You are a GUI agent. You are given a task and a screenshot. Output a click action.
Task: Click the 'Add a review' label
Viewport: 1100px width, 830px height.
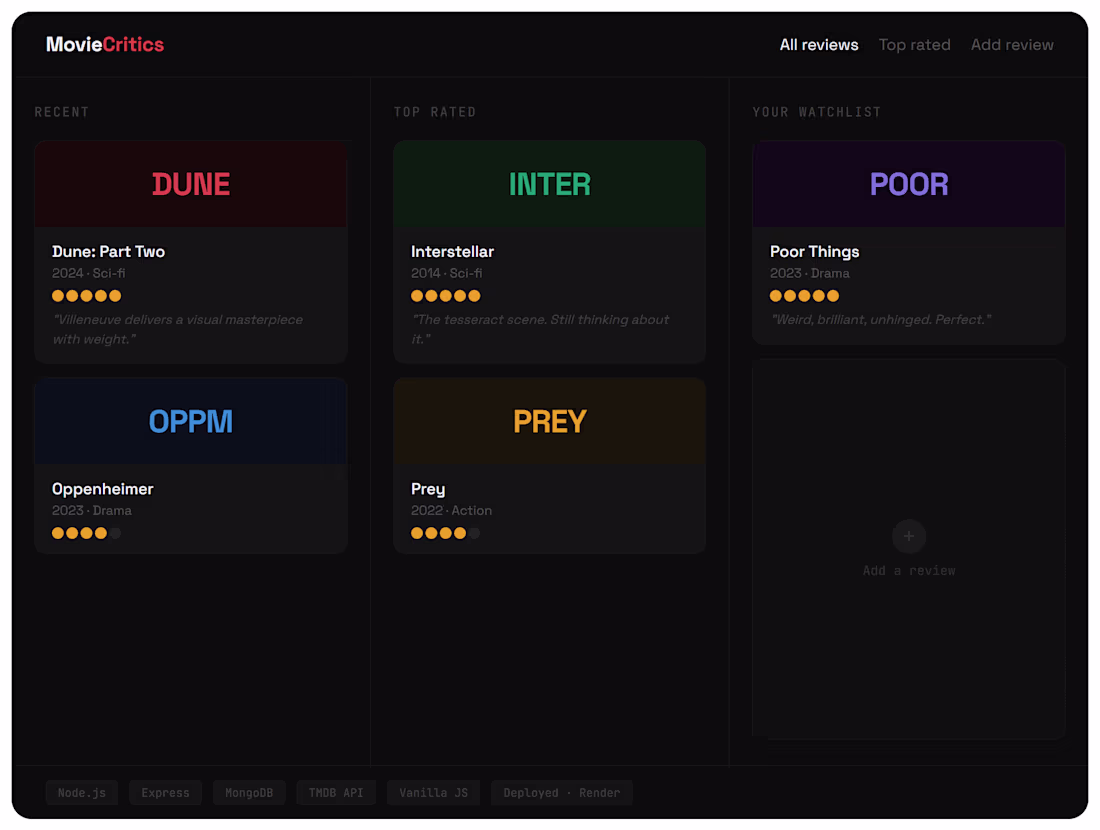[908, 570]
